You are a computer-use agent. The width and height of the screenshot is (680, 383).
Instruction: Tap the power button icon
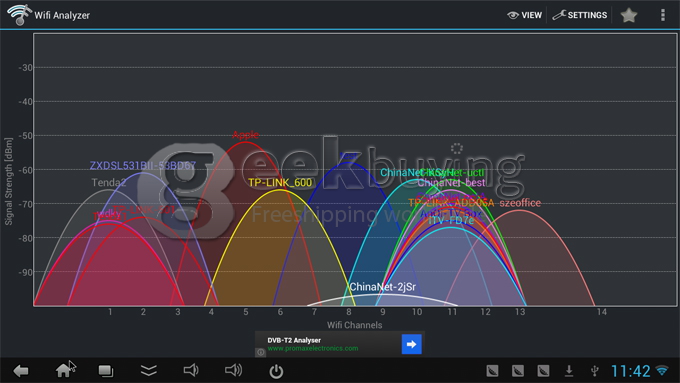coord(276,371)
